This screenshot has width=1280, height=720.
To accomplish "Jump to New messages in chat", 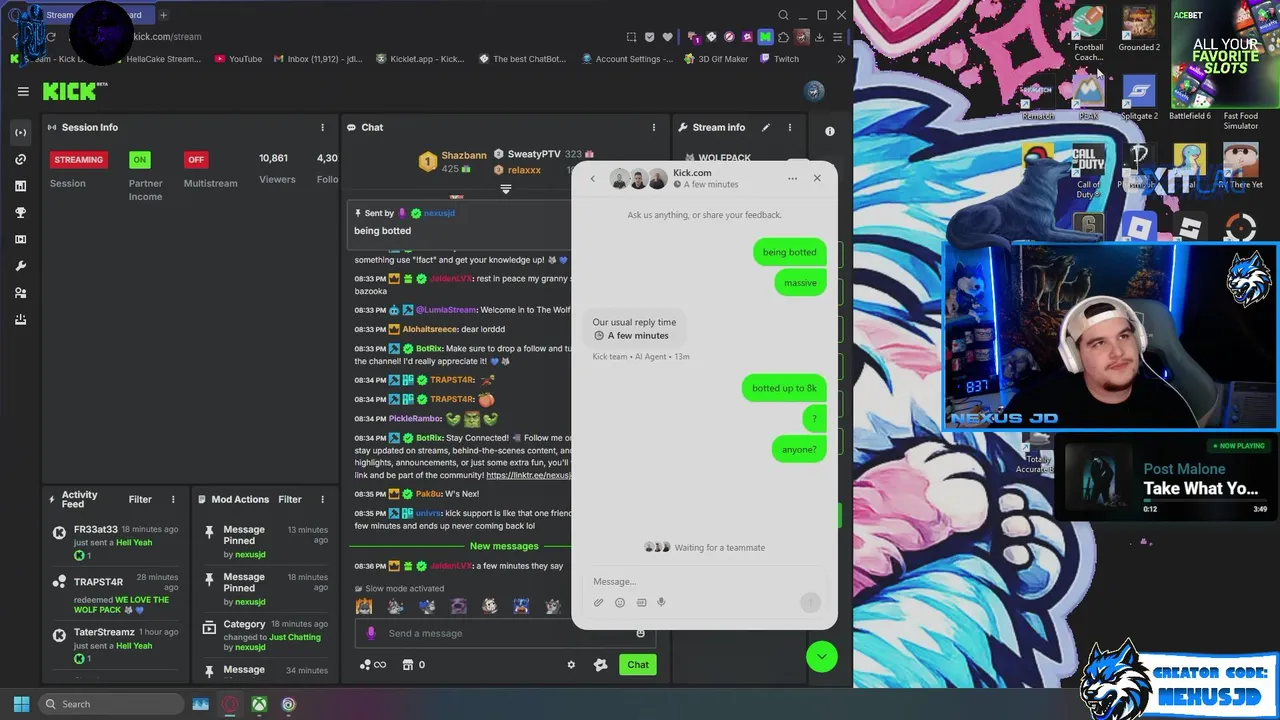I will point(504,546).
